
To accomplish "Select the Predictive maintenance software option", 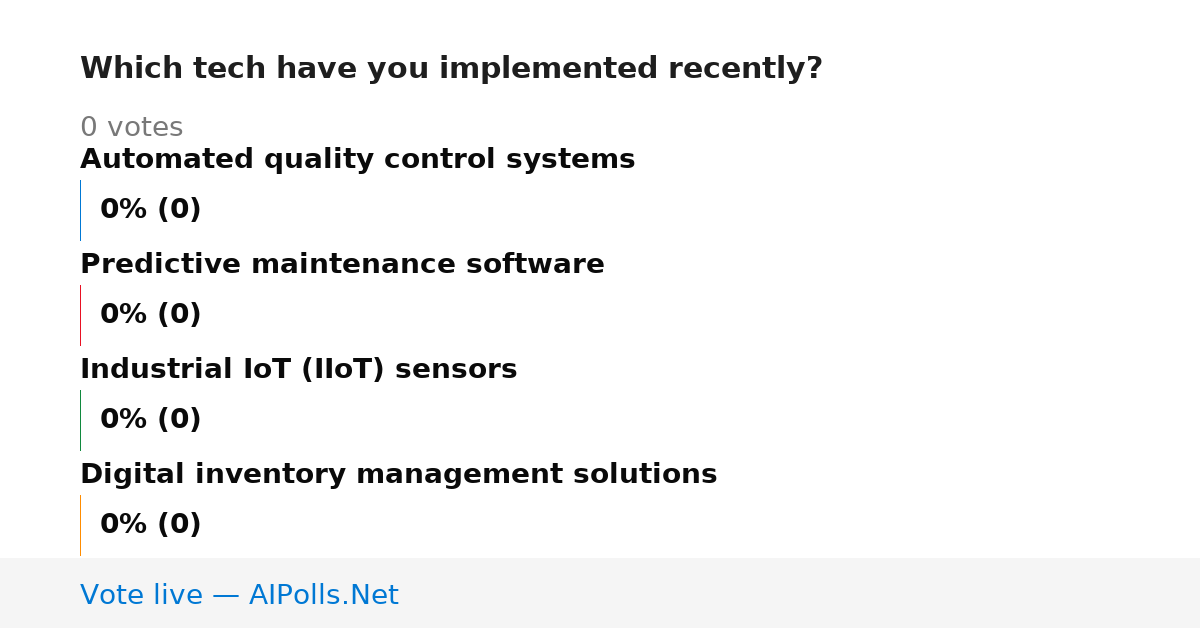I will coord(342,265).
